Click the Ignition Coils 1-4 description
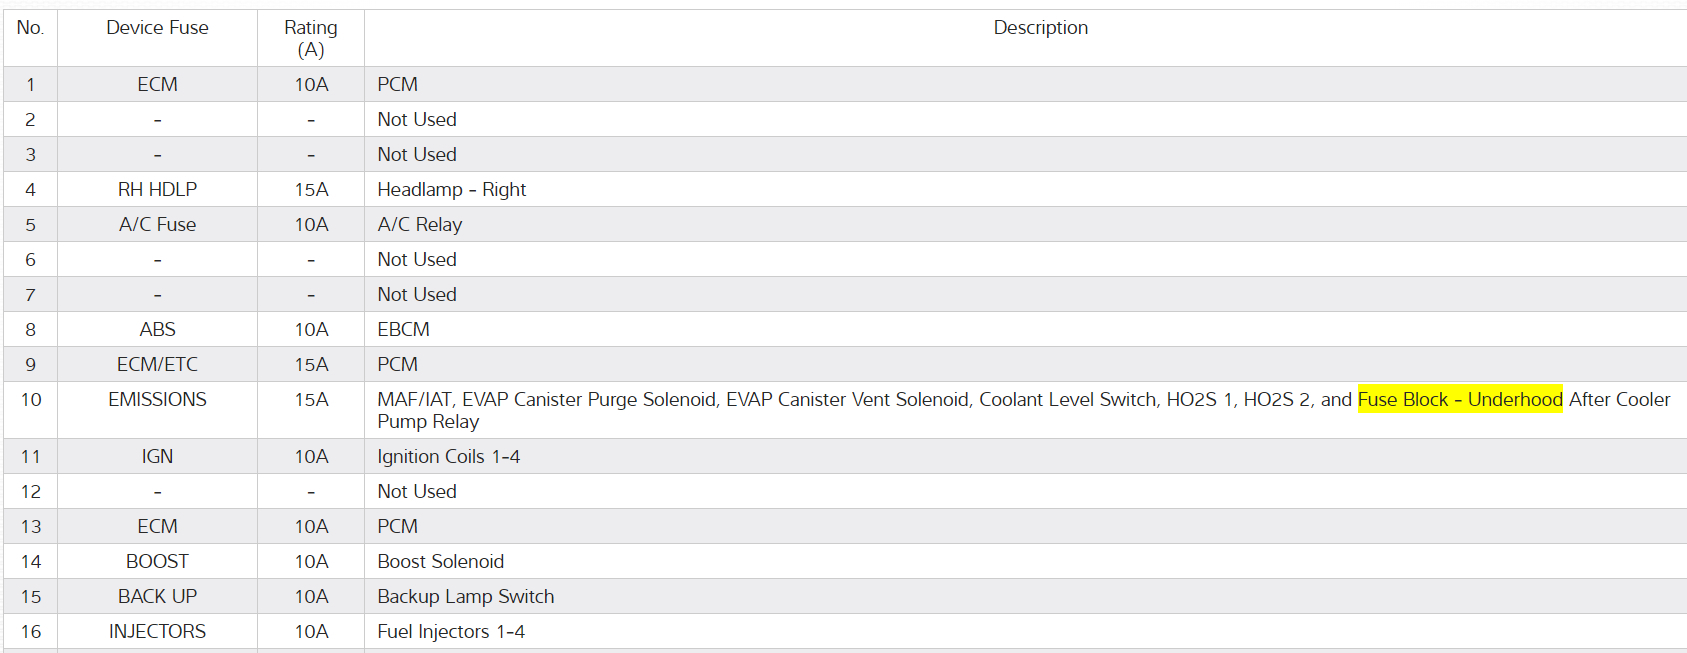Screen dimensions: 1687x653 [448, 457]
